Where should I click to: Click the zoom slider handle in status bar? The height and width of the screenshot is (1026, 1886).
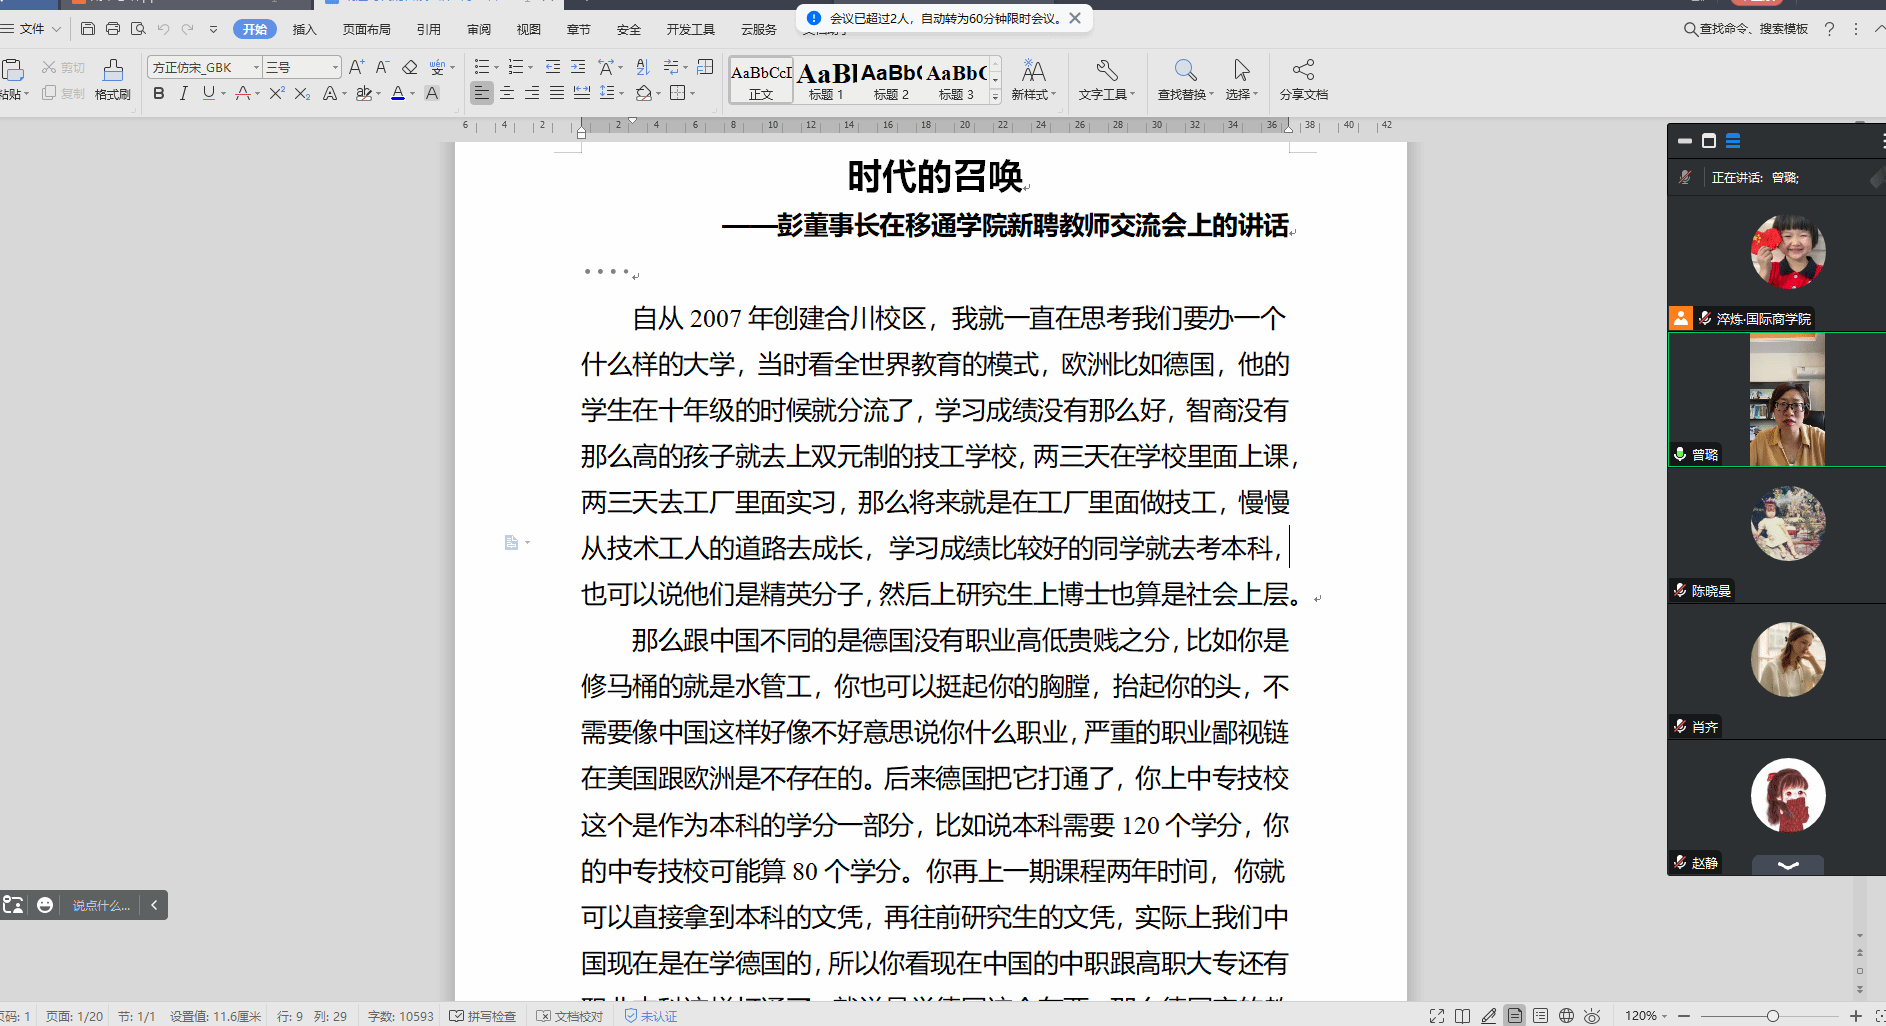click(x=1772, y=1016)
